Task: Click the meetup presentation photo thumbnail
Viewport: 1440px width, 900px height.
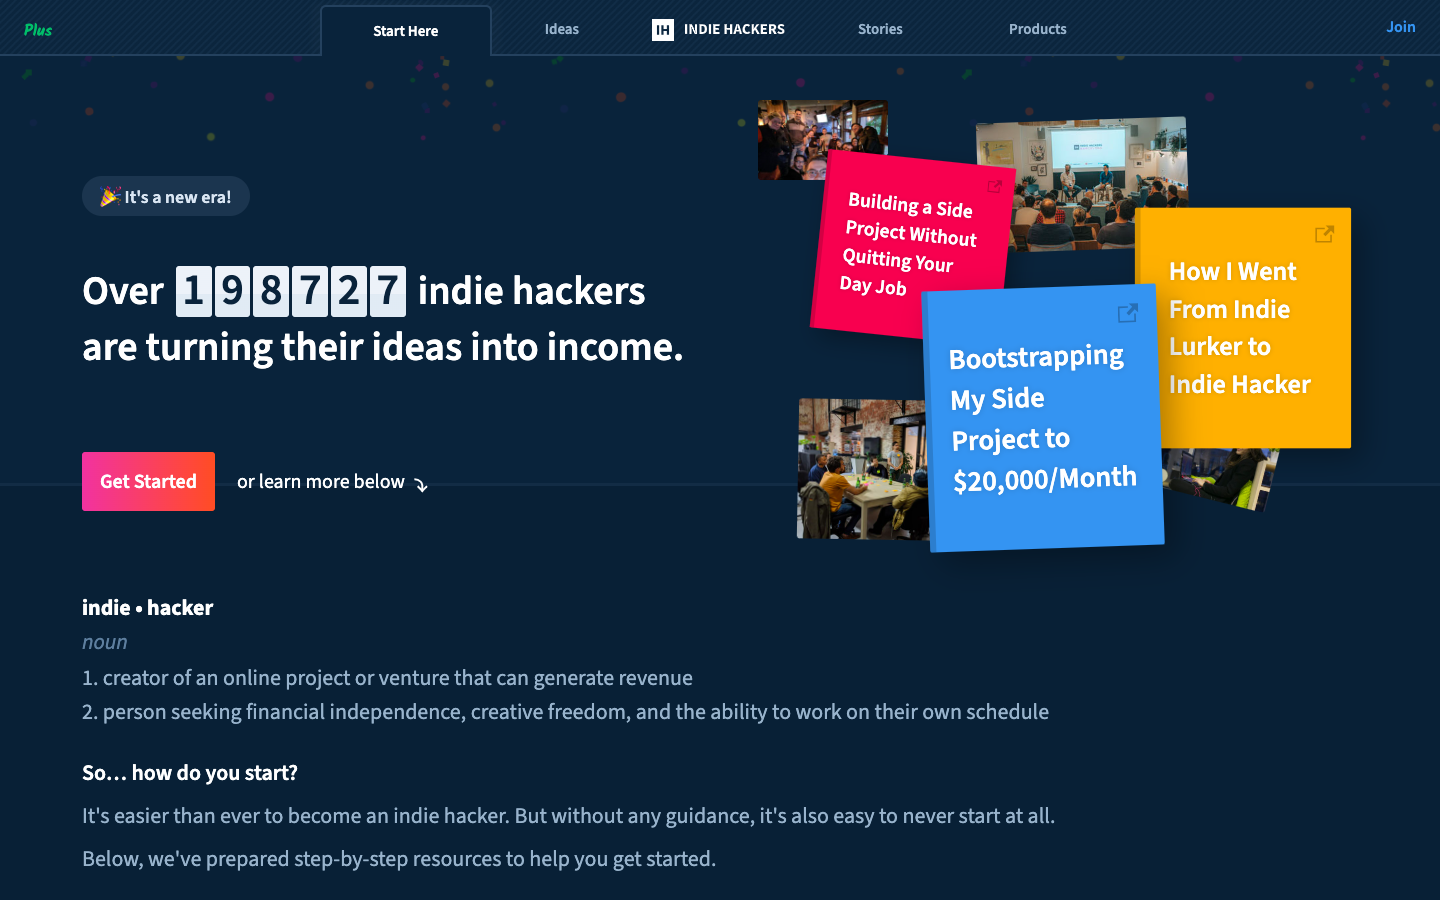Action: click(1080, 170)
